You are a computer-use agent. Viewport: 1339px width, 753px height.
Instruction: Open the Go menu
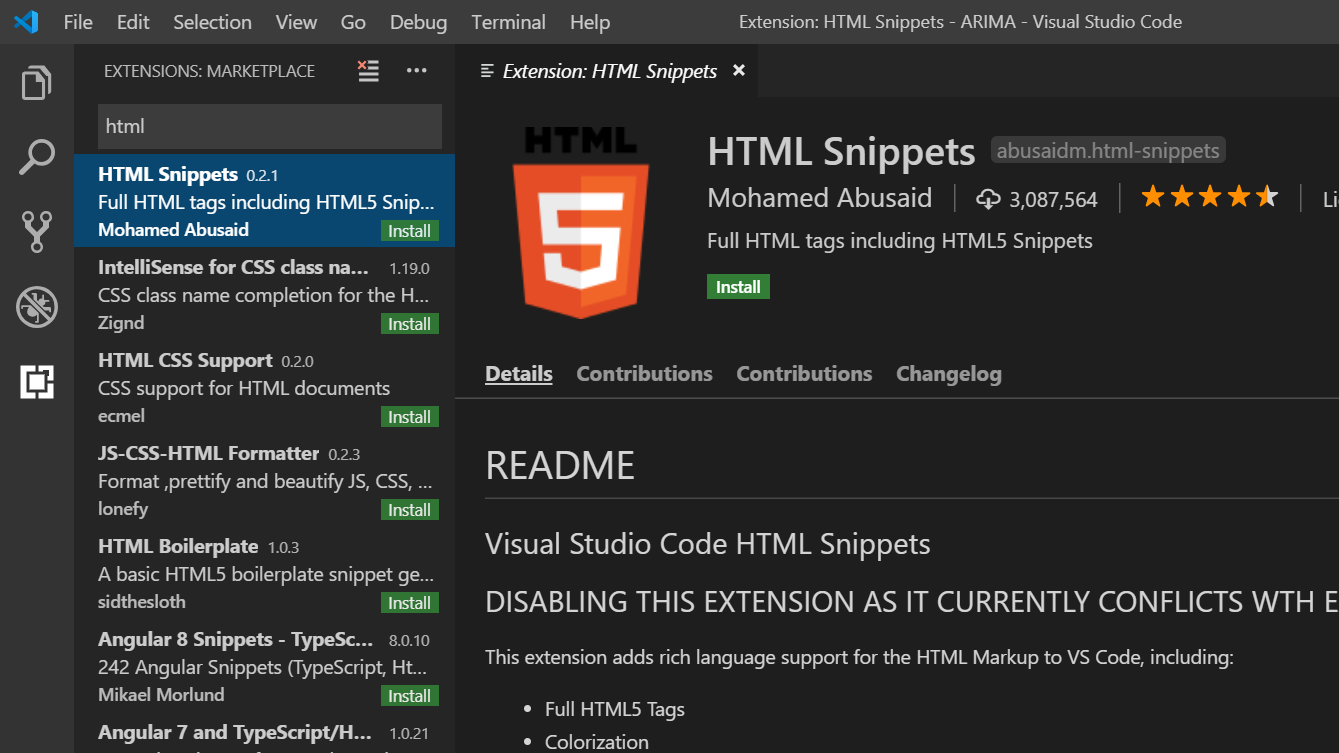pyautogui.click(x=353, y=21)
